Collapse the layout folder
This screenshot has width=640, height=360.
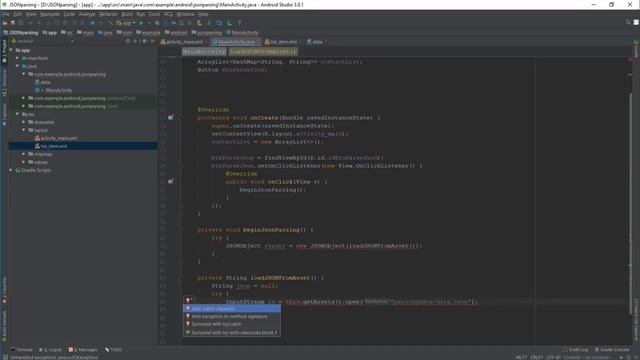24,130
